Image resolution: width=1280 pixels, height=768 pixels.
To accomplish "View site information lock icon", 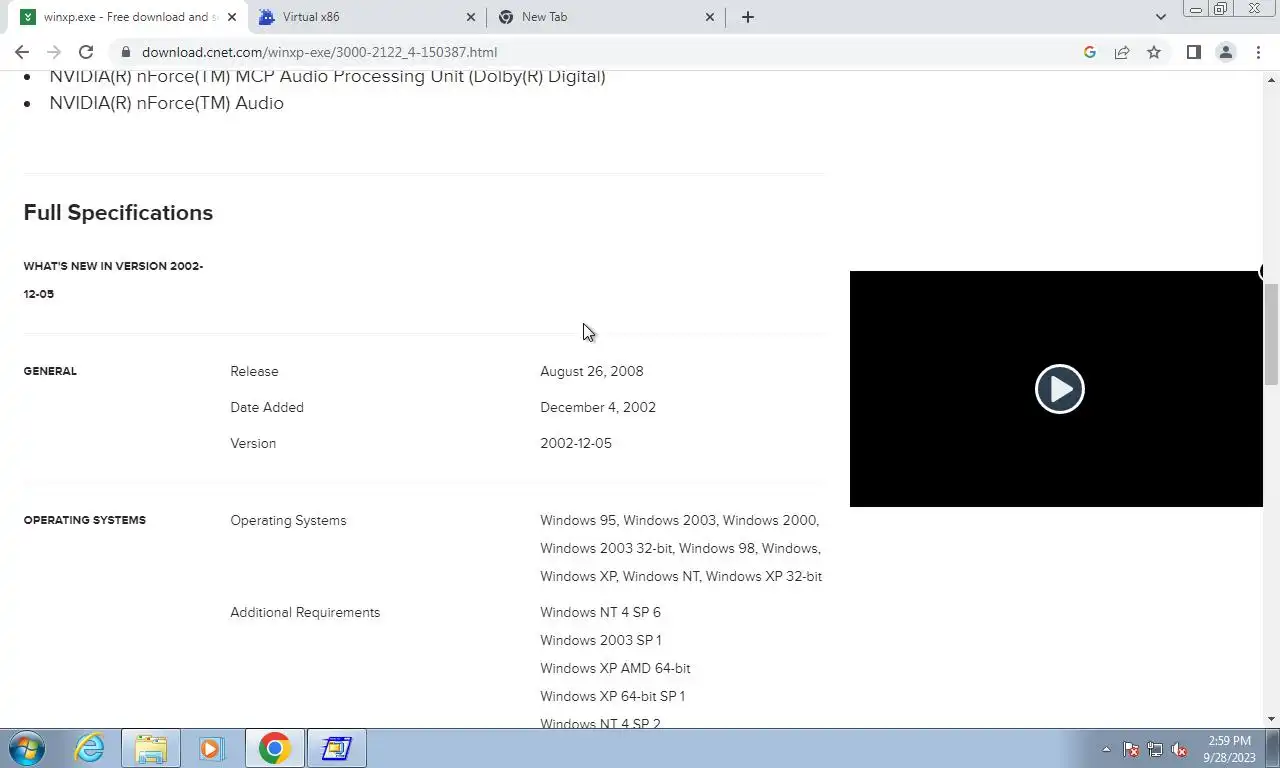I will click(x=125, y=52).
